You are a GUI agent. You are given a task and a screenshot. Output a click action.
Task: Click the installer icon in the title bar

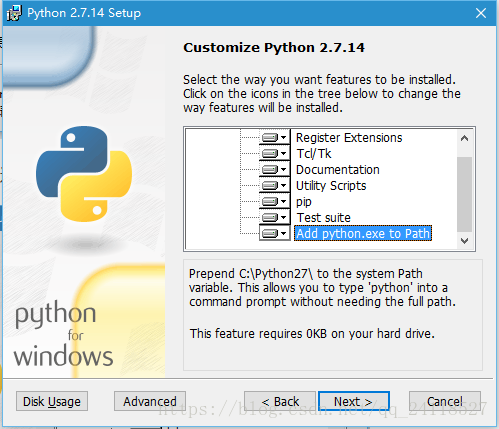(14, 13)
